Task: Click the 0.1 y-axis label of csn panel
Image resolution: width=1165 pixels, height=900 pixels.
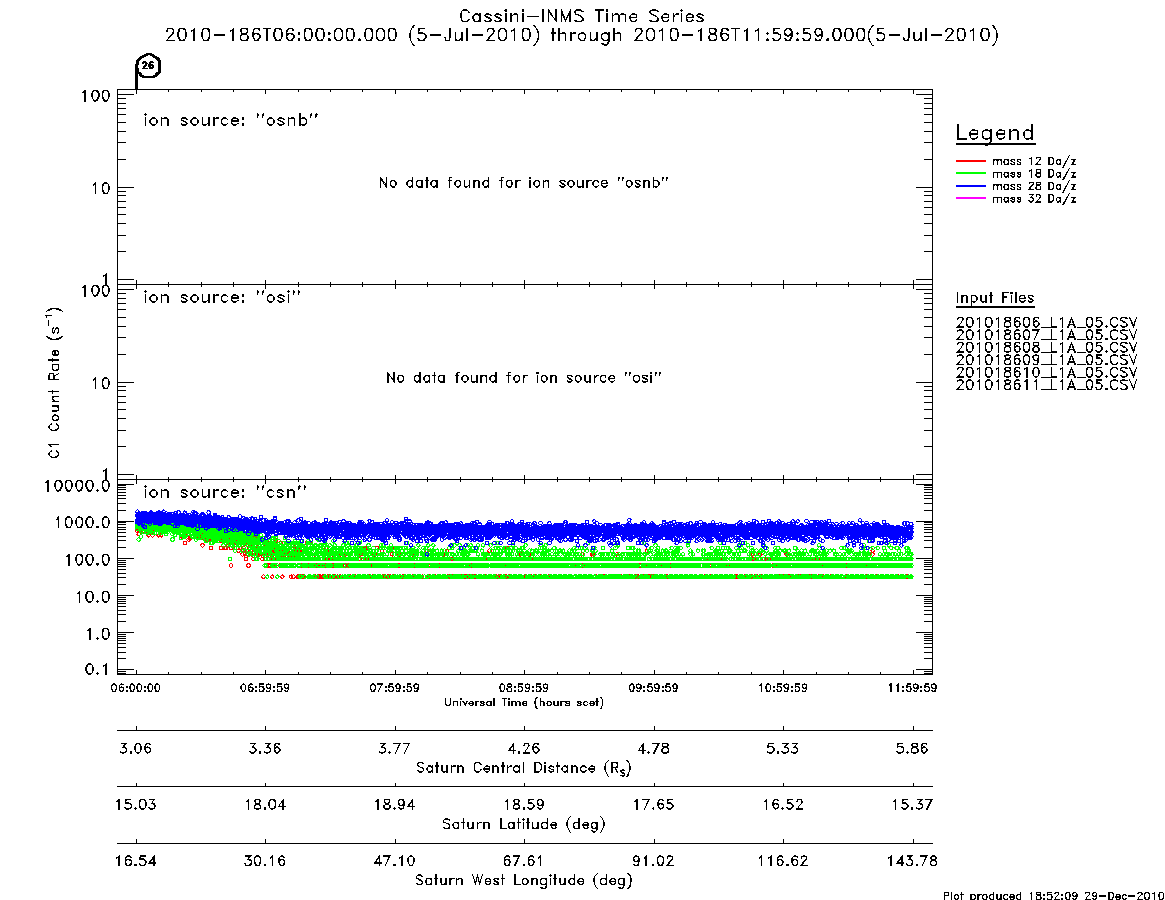Action: 98,669
